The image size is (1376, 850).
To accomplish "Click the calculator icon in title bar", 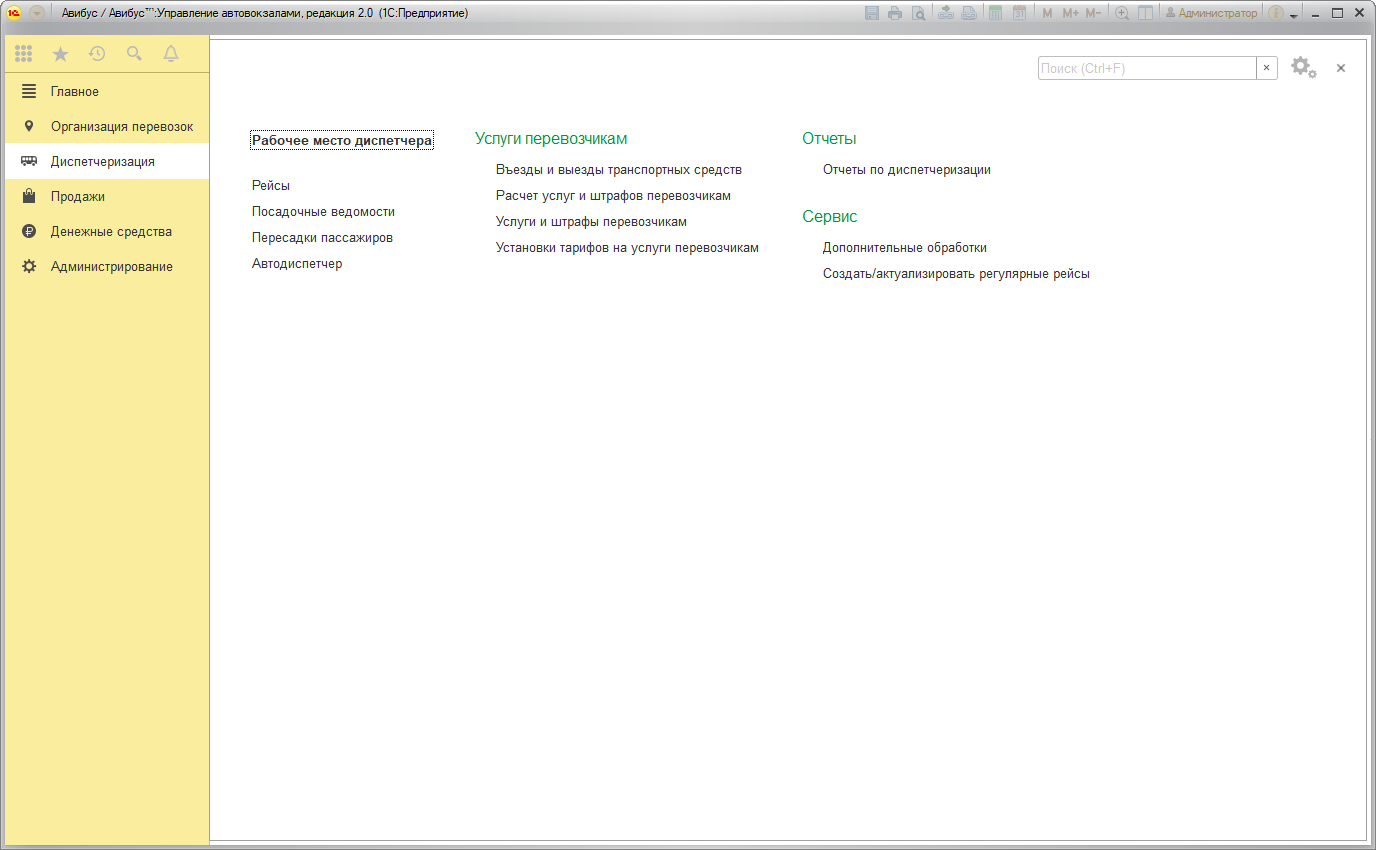I will (995, 13).
